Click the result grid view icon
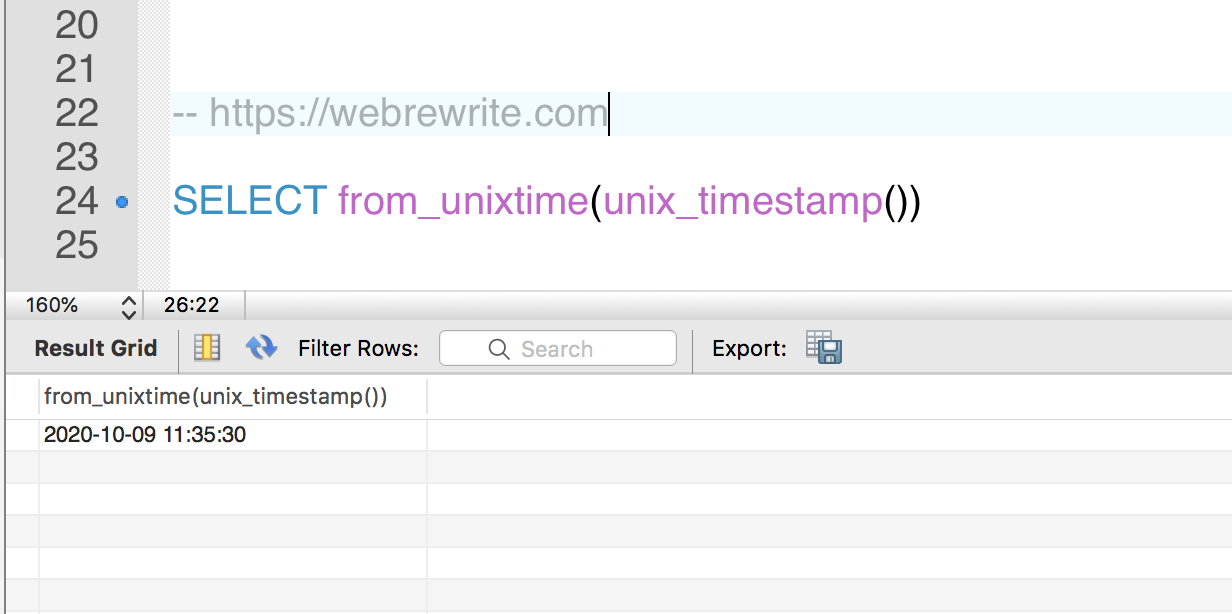Image resolution: width=1232 pixels, height=614 pixels. point(207,348)
